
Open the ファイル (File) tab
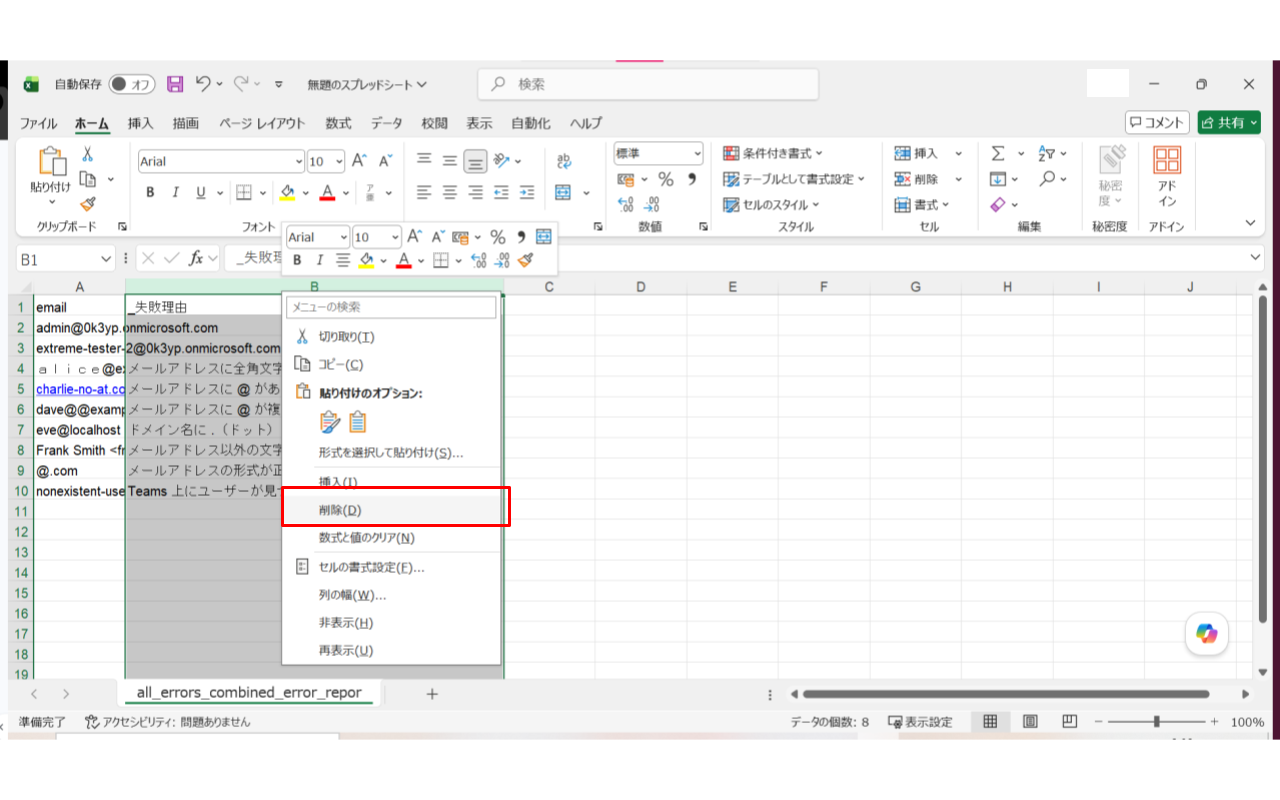coord(39,123)
